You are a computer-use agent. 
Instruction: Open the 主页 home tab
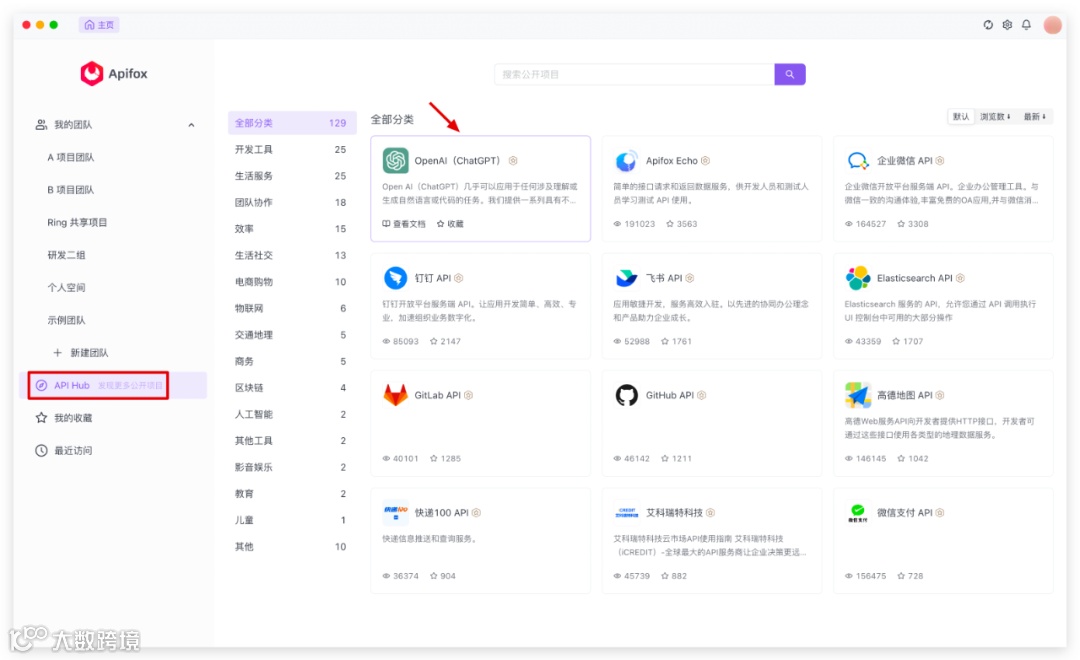pyautogui.click(x=99, y=25)
